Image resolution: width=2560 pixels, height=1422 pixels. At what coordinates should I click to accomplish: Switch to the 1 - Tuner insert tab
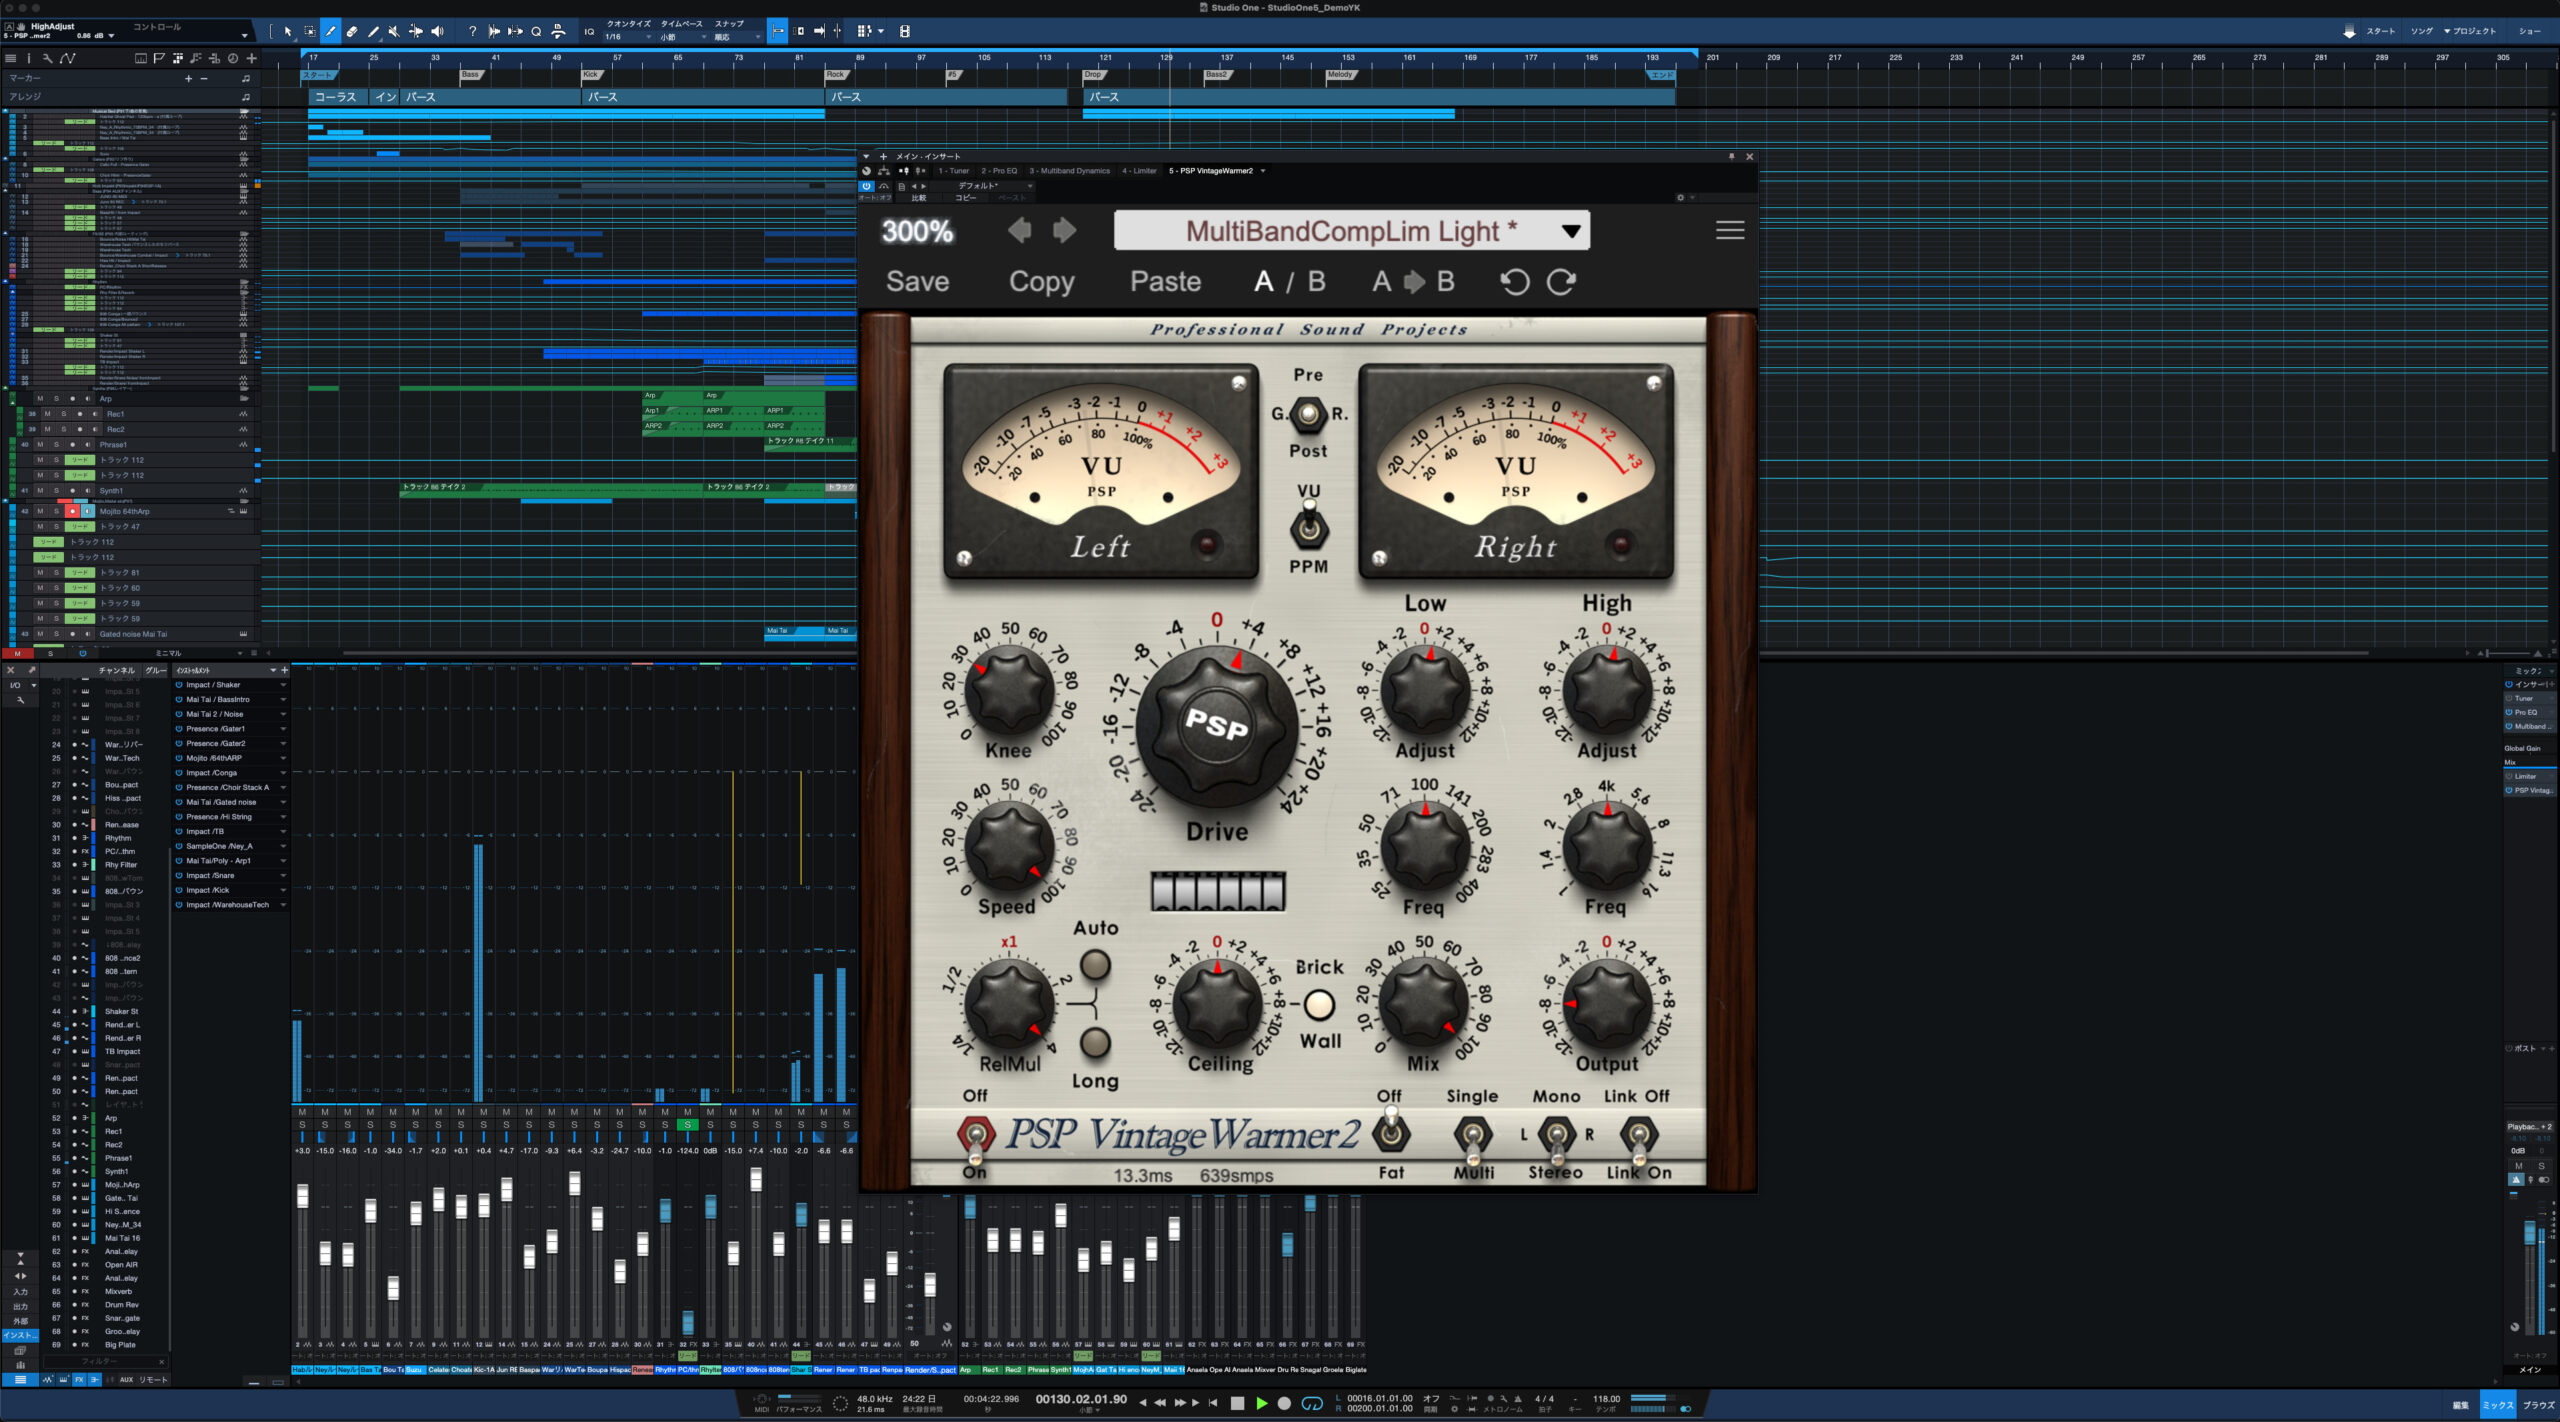(x=953, y=171)
